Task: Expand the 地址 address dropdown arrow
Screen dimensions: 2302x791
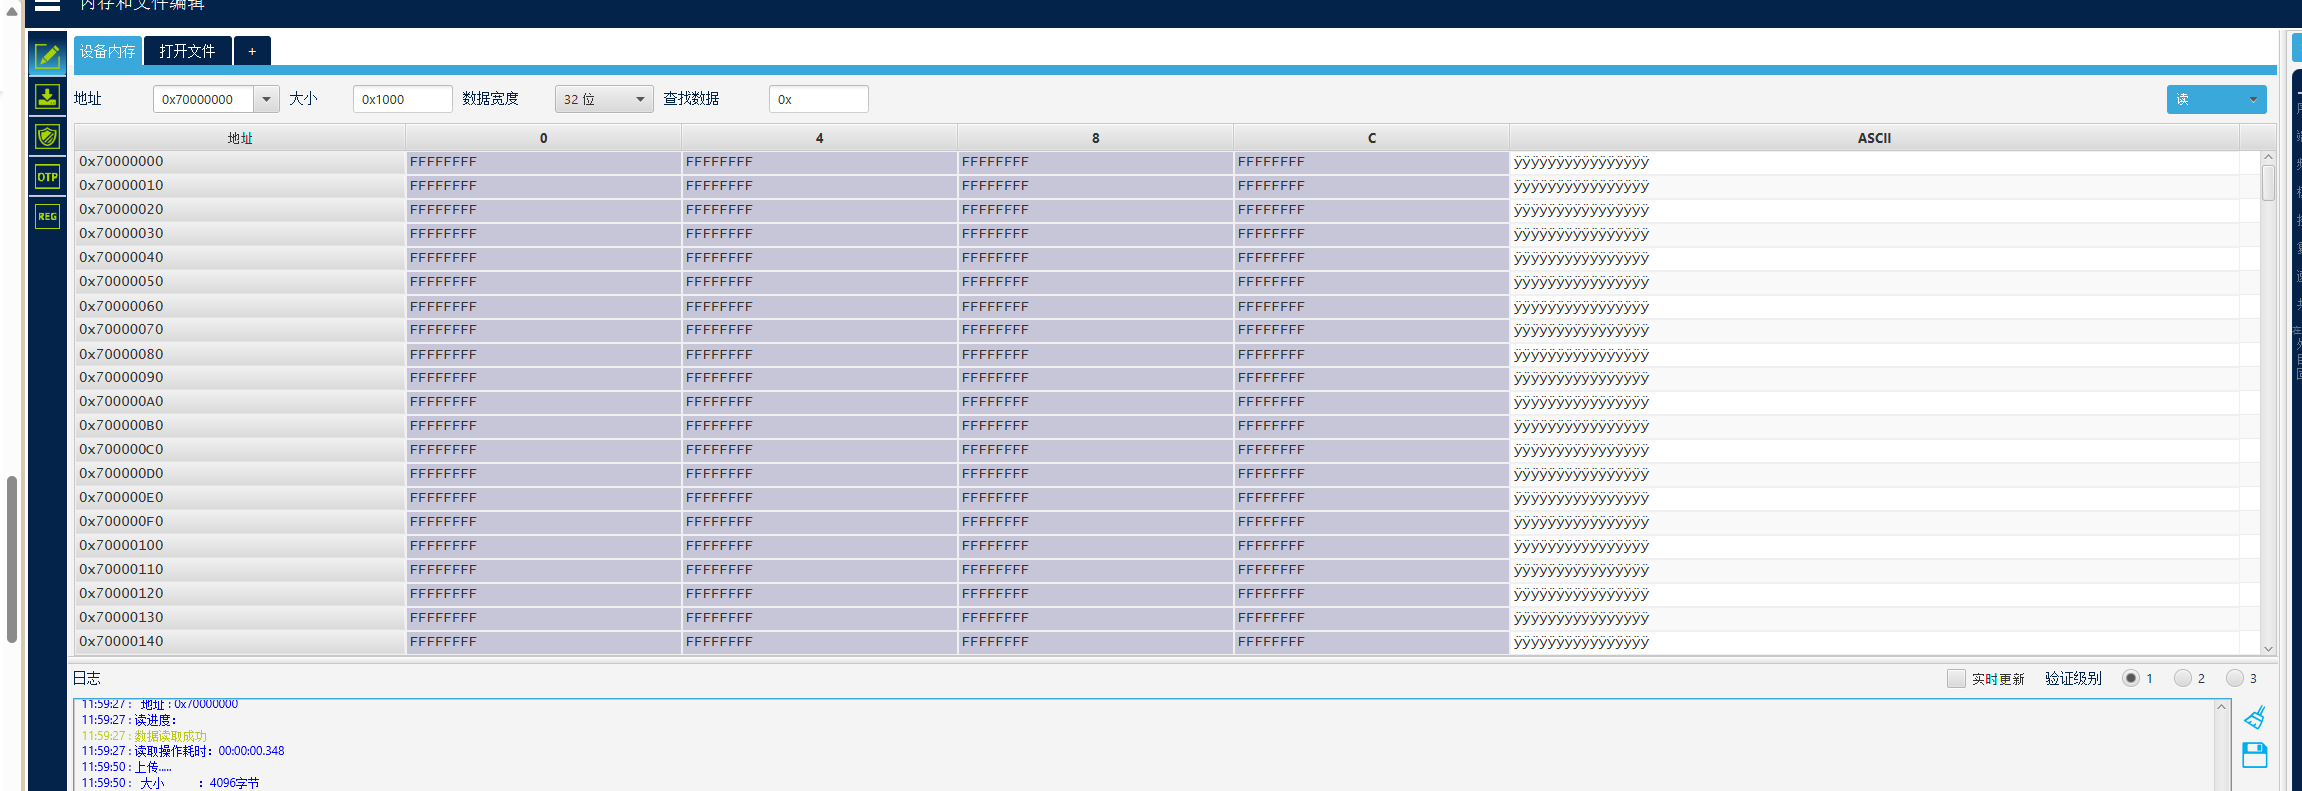Action: coord(266,99)
